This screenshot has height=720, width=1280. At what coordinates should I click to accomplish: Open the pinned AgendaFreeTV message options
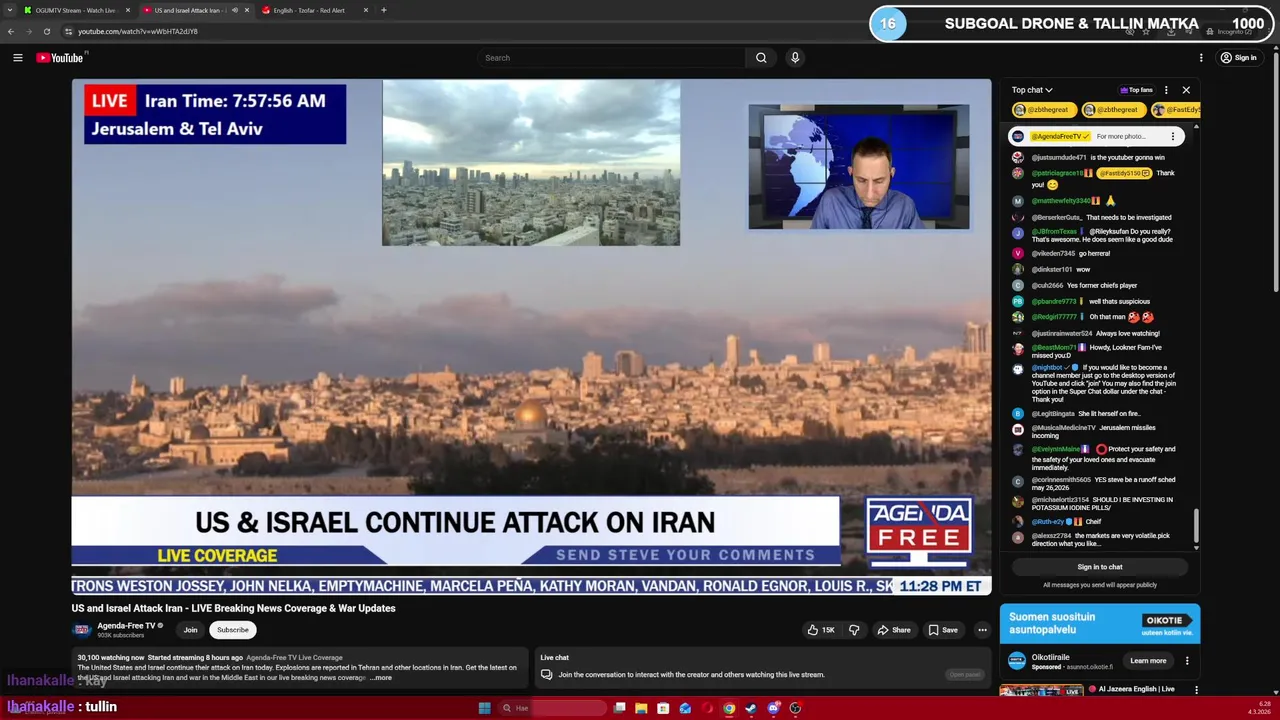tap(1173, 136)
